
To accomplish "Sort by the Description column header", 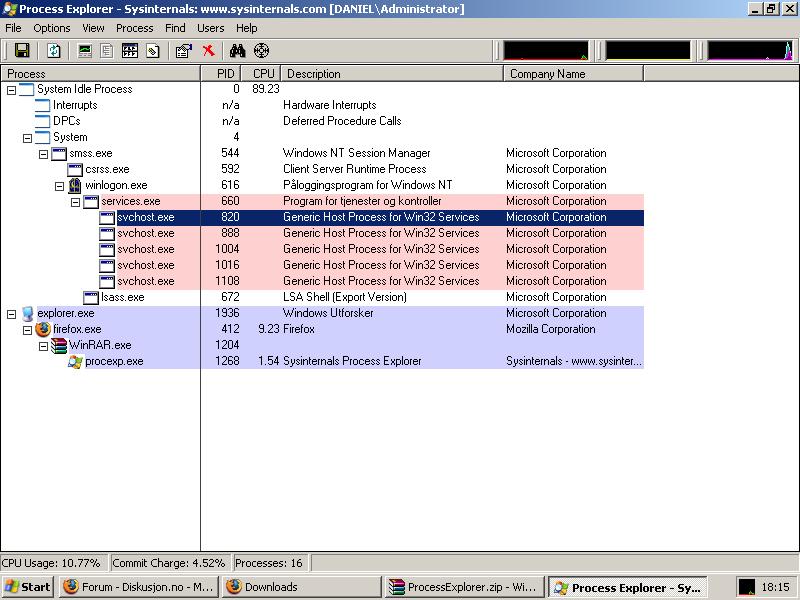I will [392, 74].
